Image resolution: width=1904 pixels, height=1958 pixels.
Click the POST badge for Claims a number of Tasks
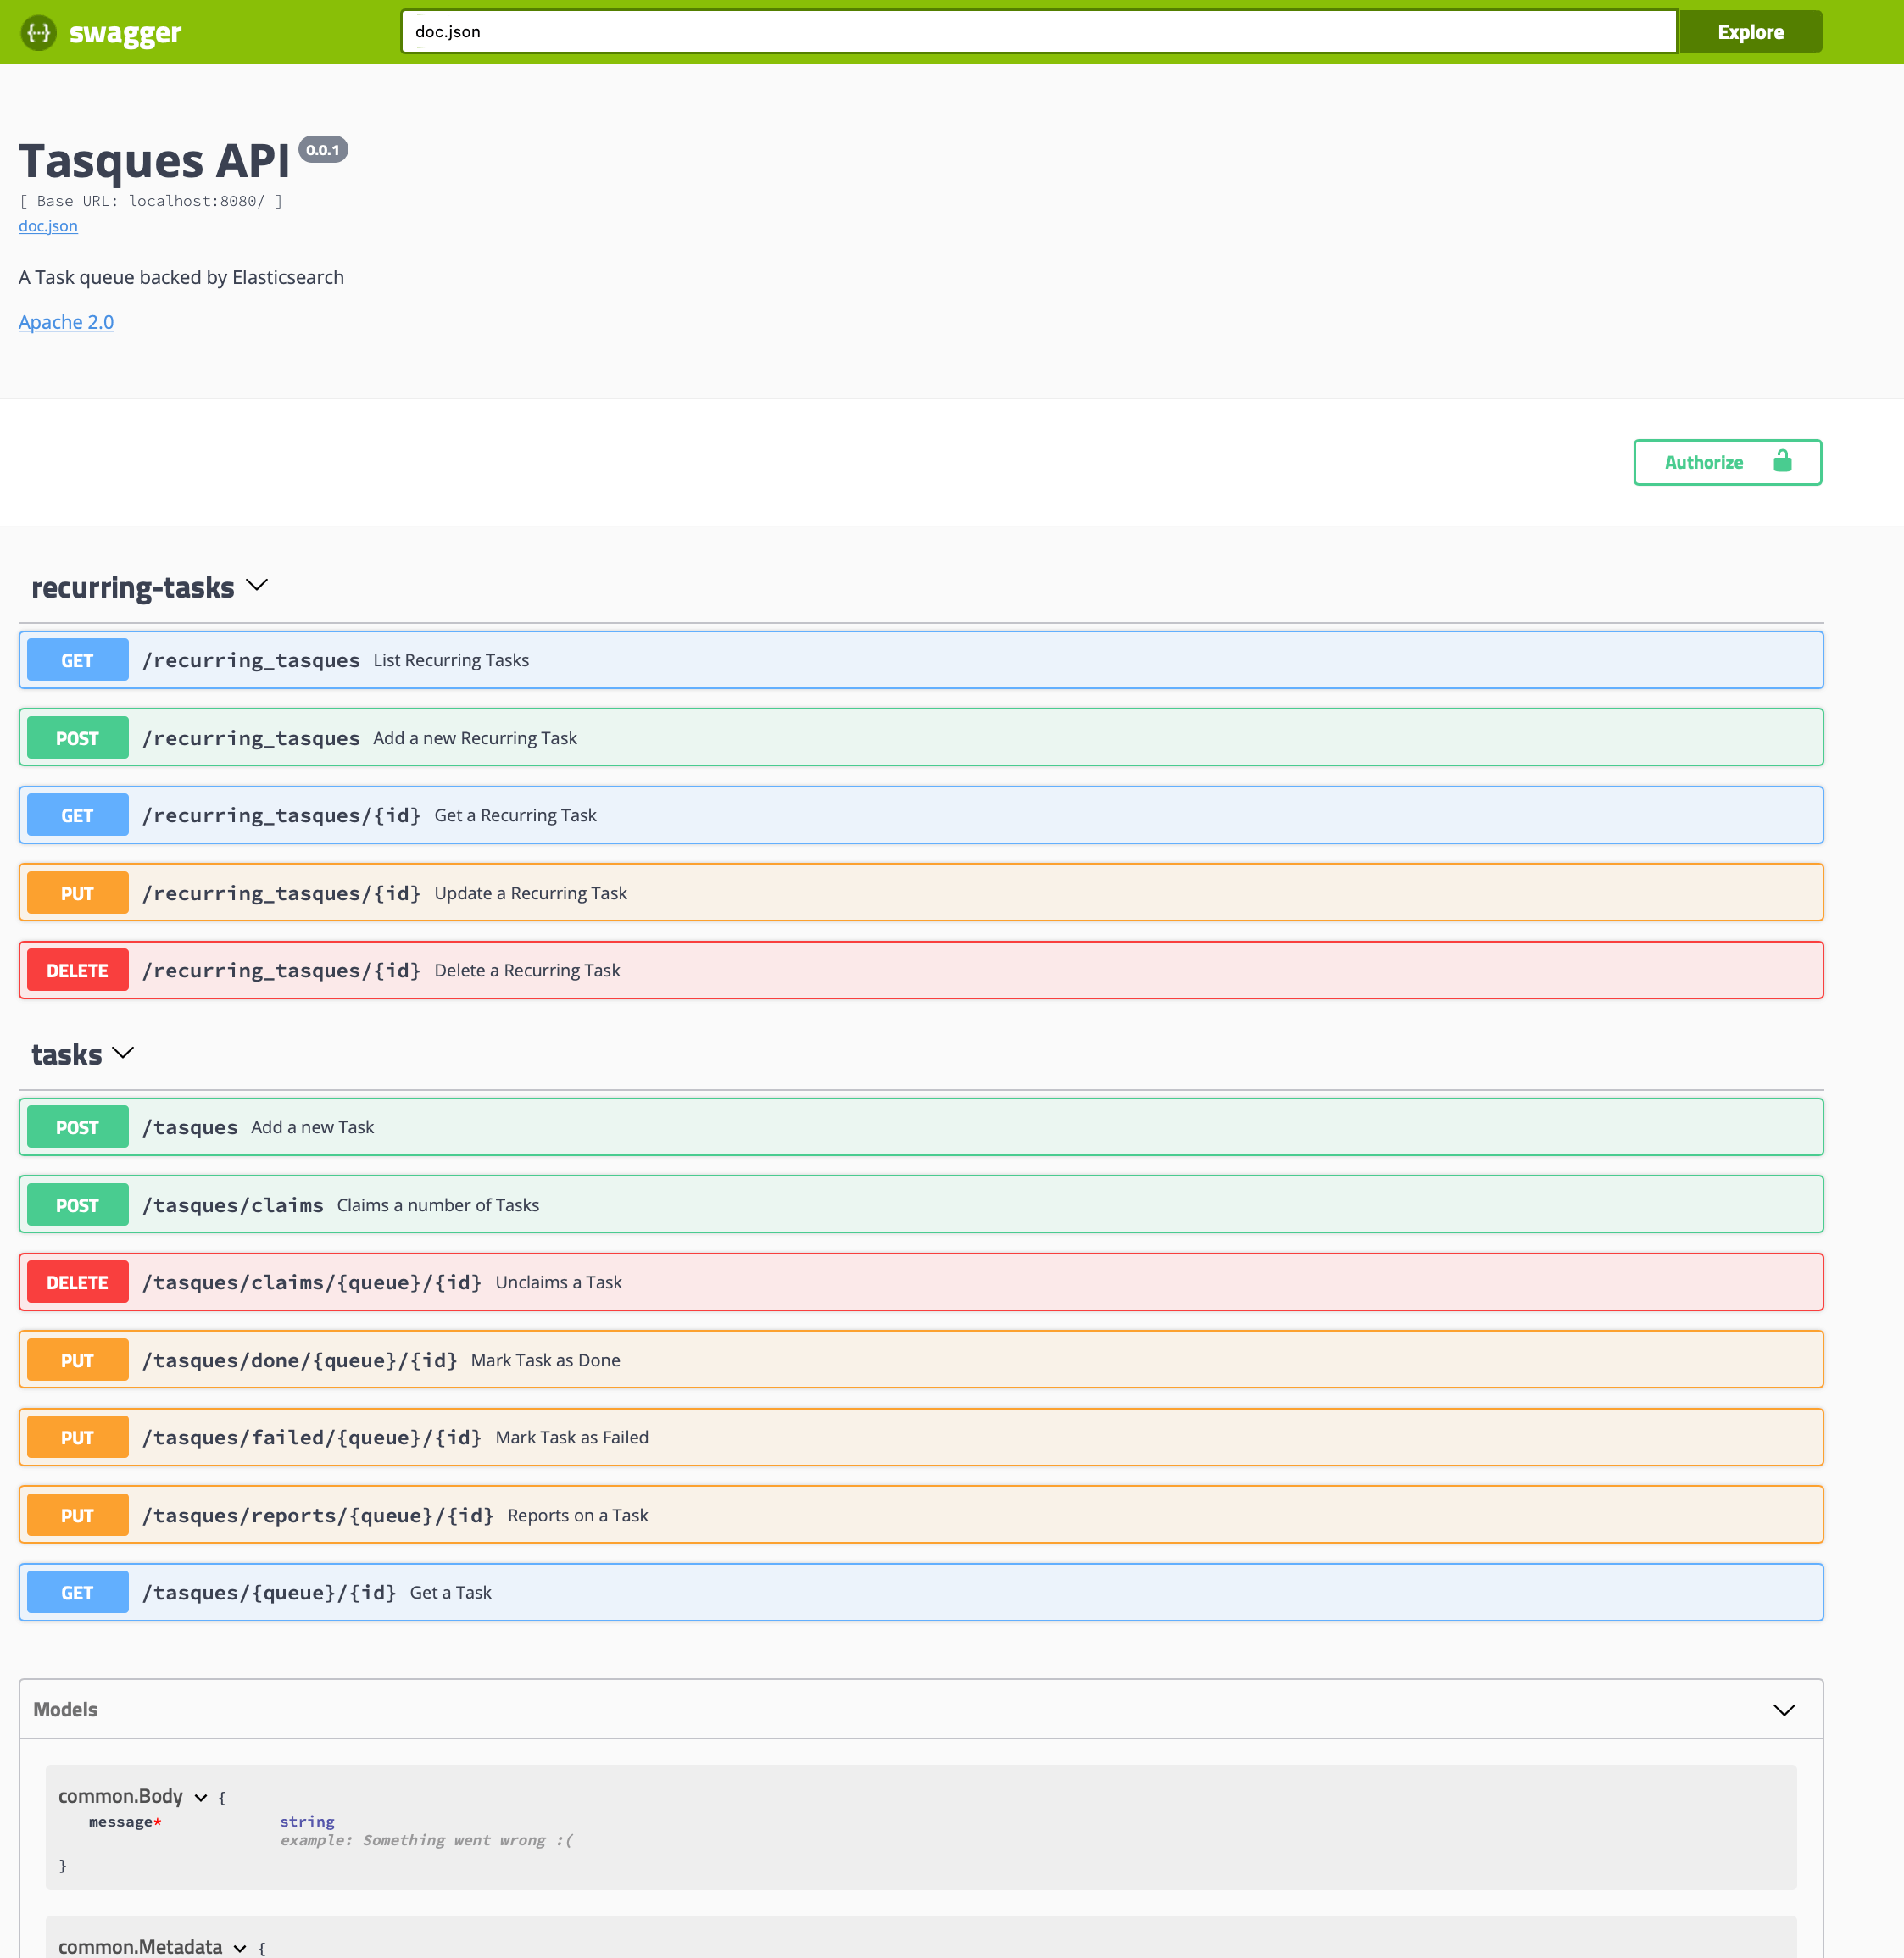[77, 1205]
